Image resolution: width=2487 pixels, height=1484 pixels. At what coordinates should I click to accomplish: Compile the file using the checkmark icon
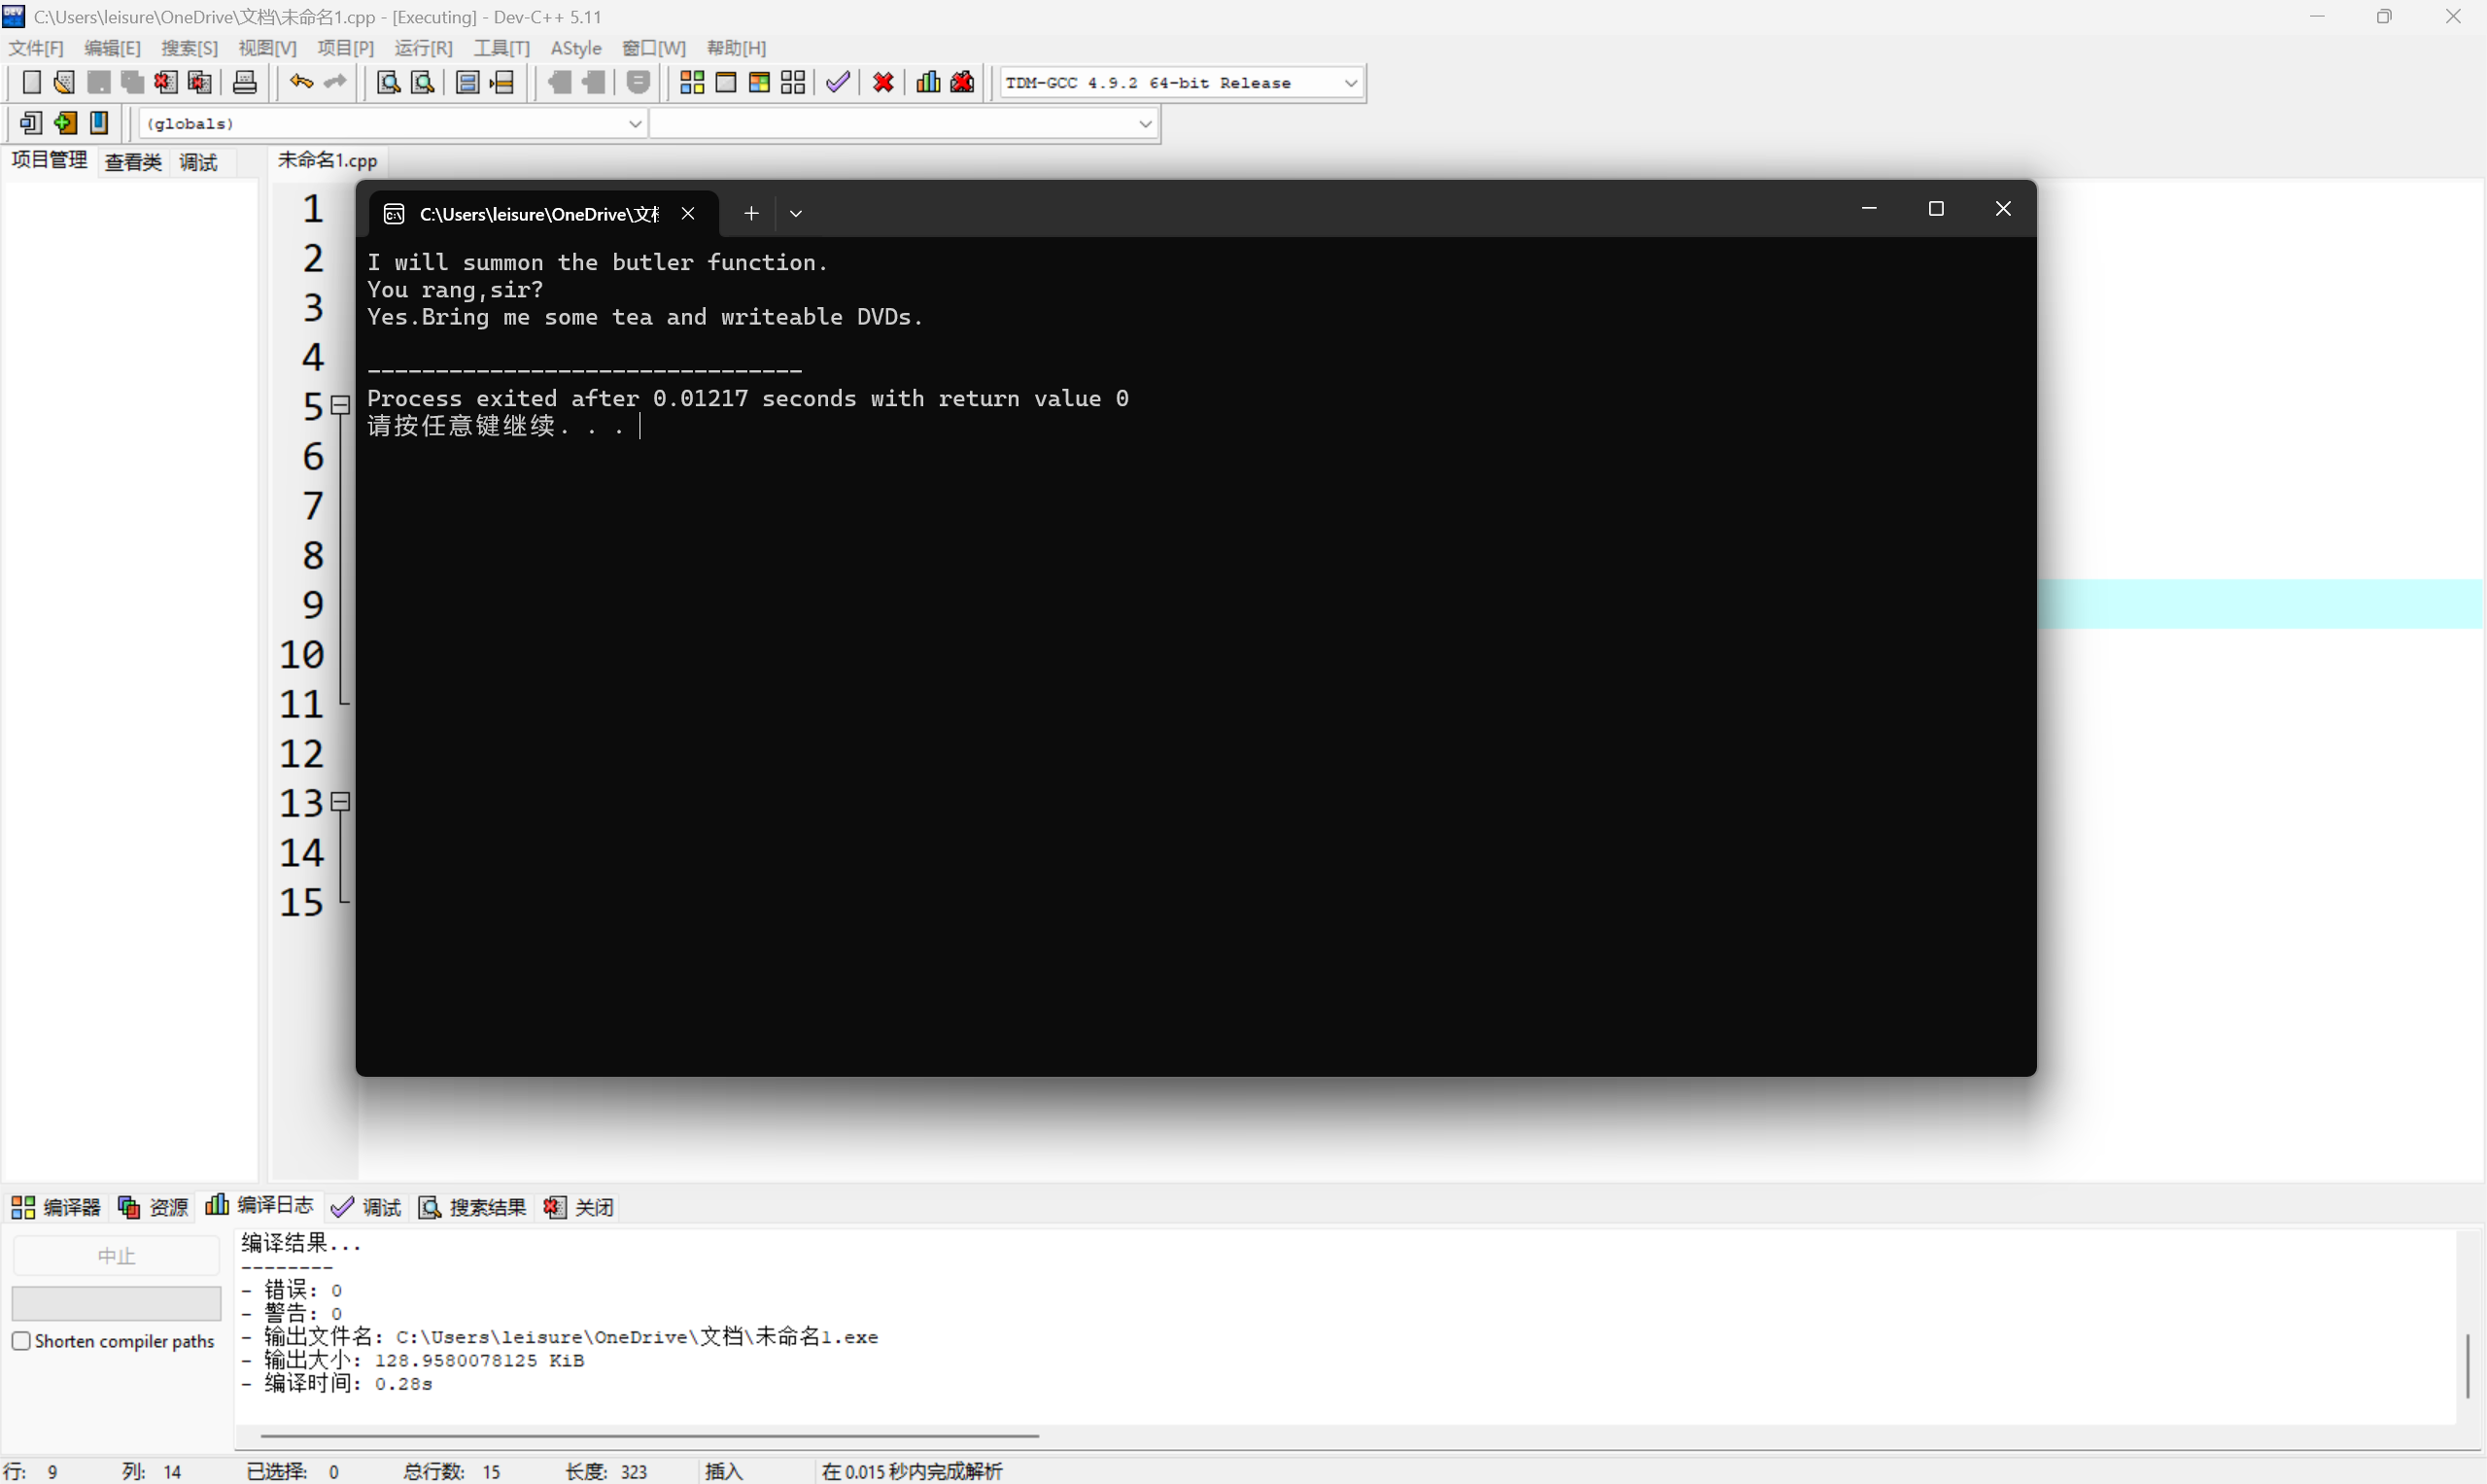tap(837, 82)
